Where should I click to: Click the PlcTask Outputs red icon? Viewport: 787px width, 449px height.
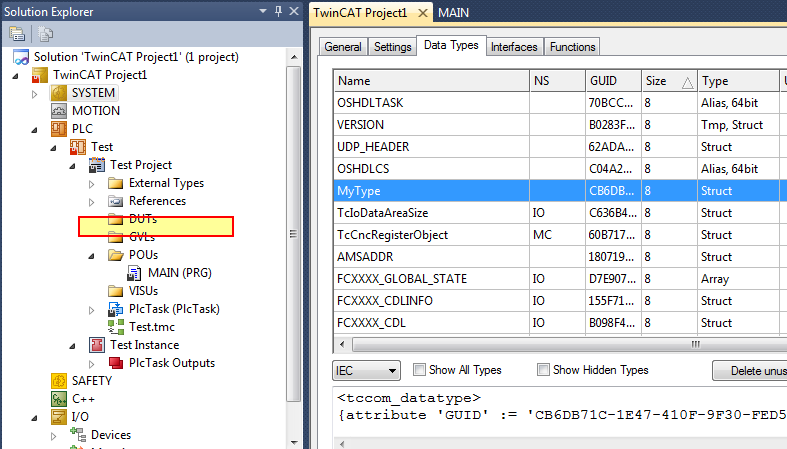point(115,363)
